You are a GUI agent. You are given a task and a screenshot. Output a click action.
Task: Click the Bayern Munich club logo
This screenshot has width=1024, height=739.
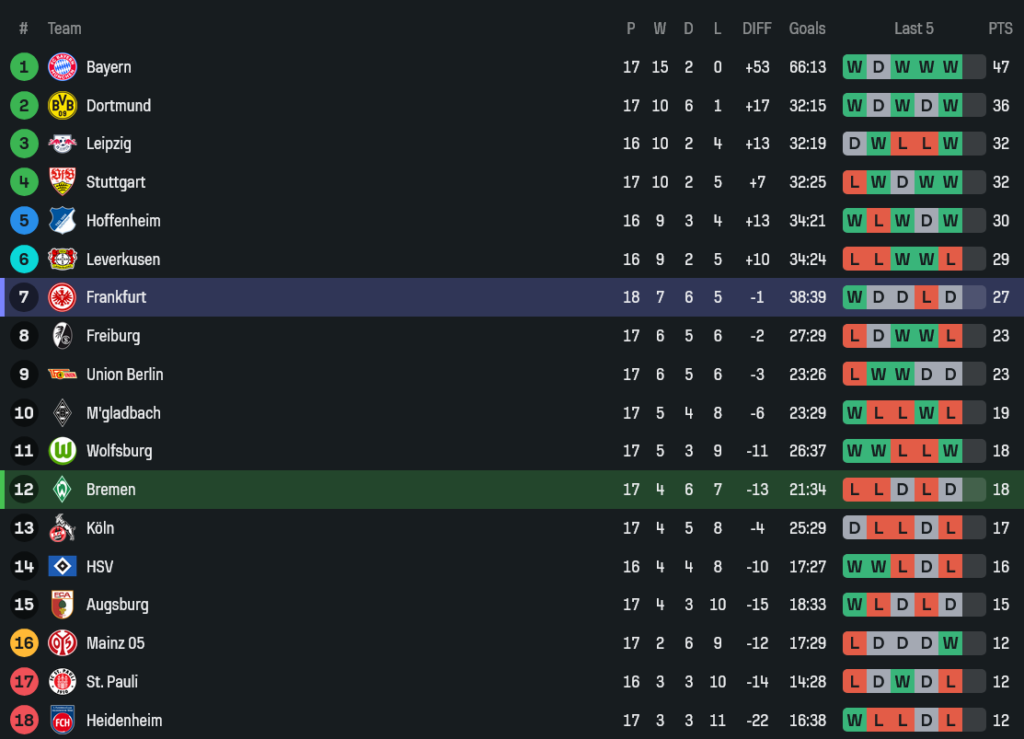(x=63, y=67)
